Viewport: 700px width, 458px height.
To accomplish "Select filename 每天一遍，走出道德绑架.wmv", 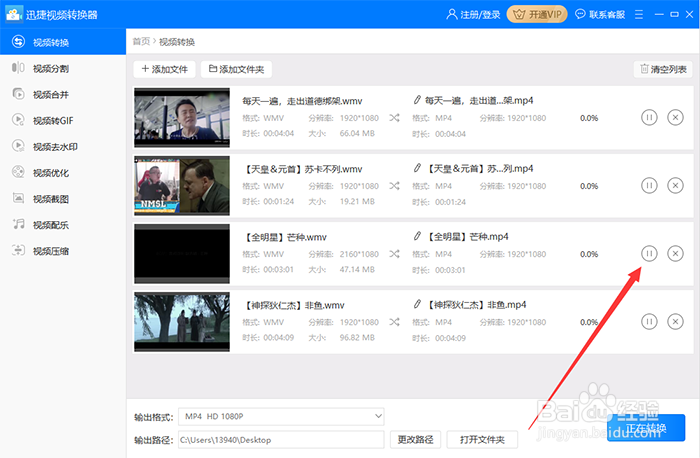I will (302, 101).
